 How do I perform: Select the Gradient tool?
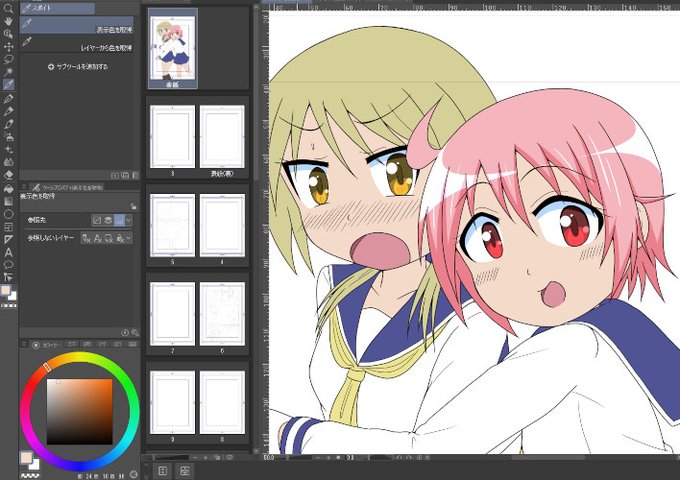(8, 201)
